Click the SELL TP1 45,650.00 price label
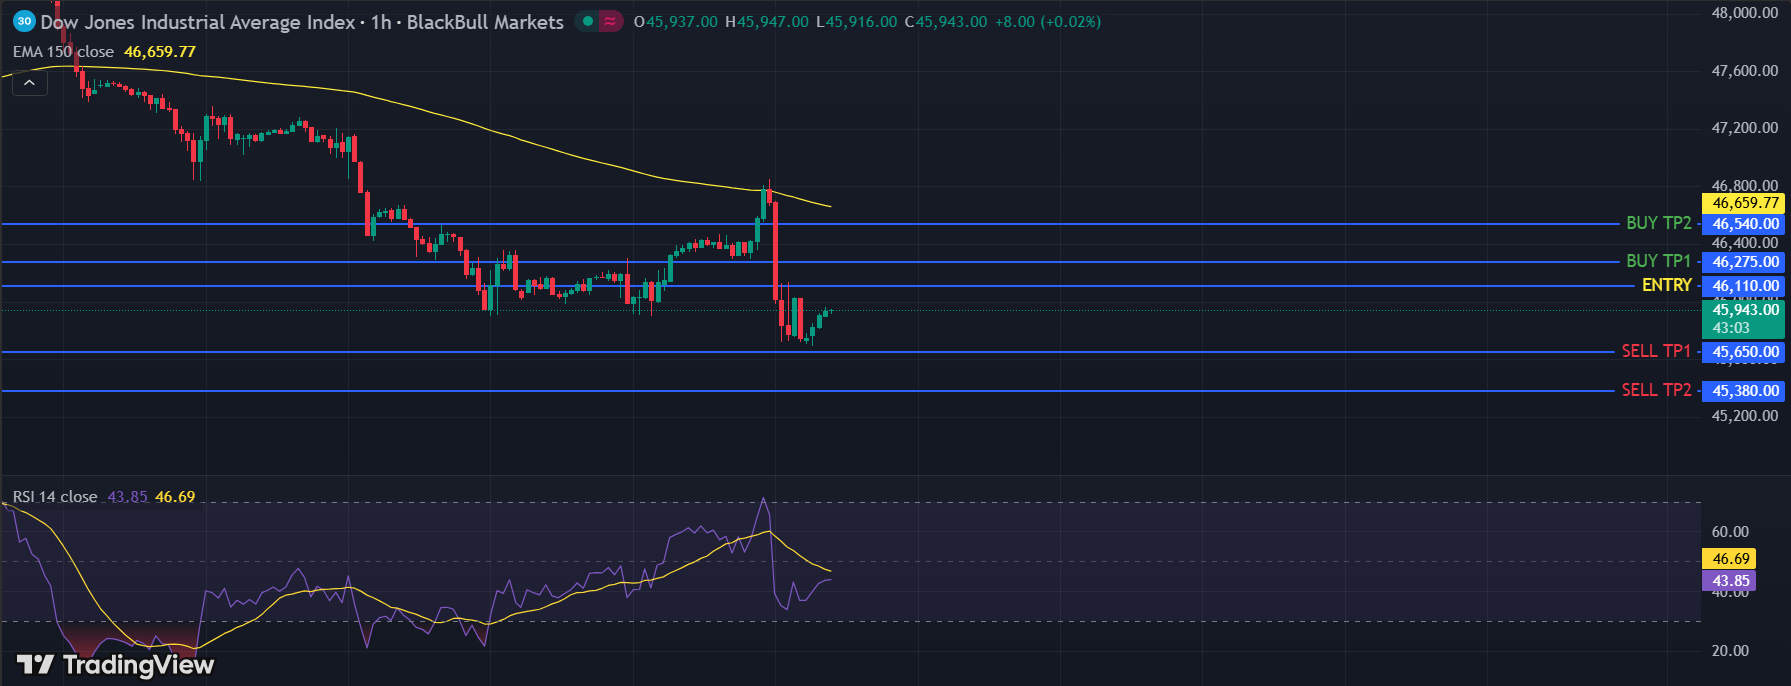This screenshot has width=1791, height=686. (x=1745, y=352)
